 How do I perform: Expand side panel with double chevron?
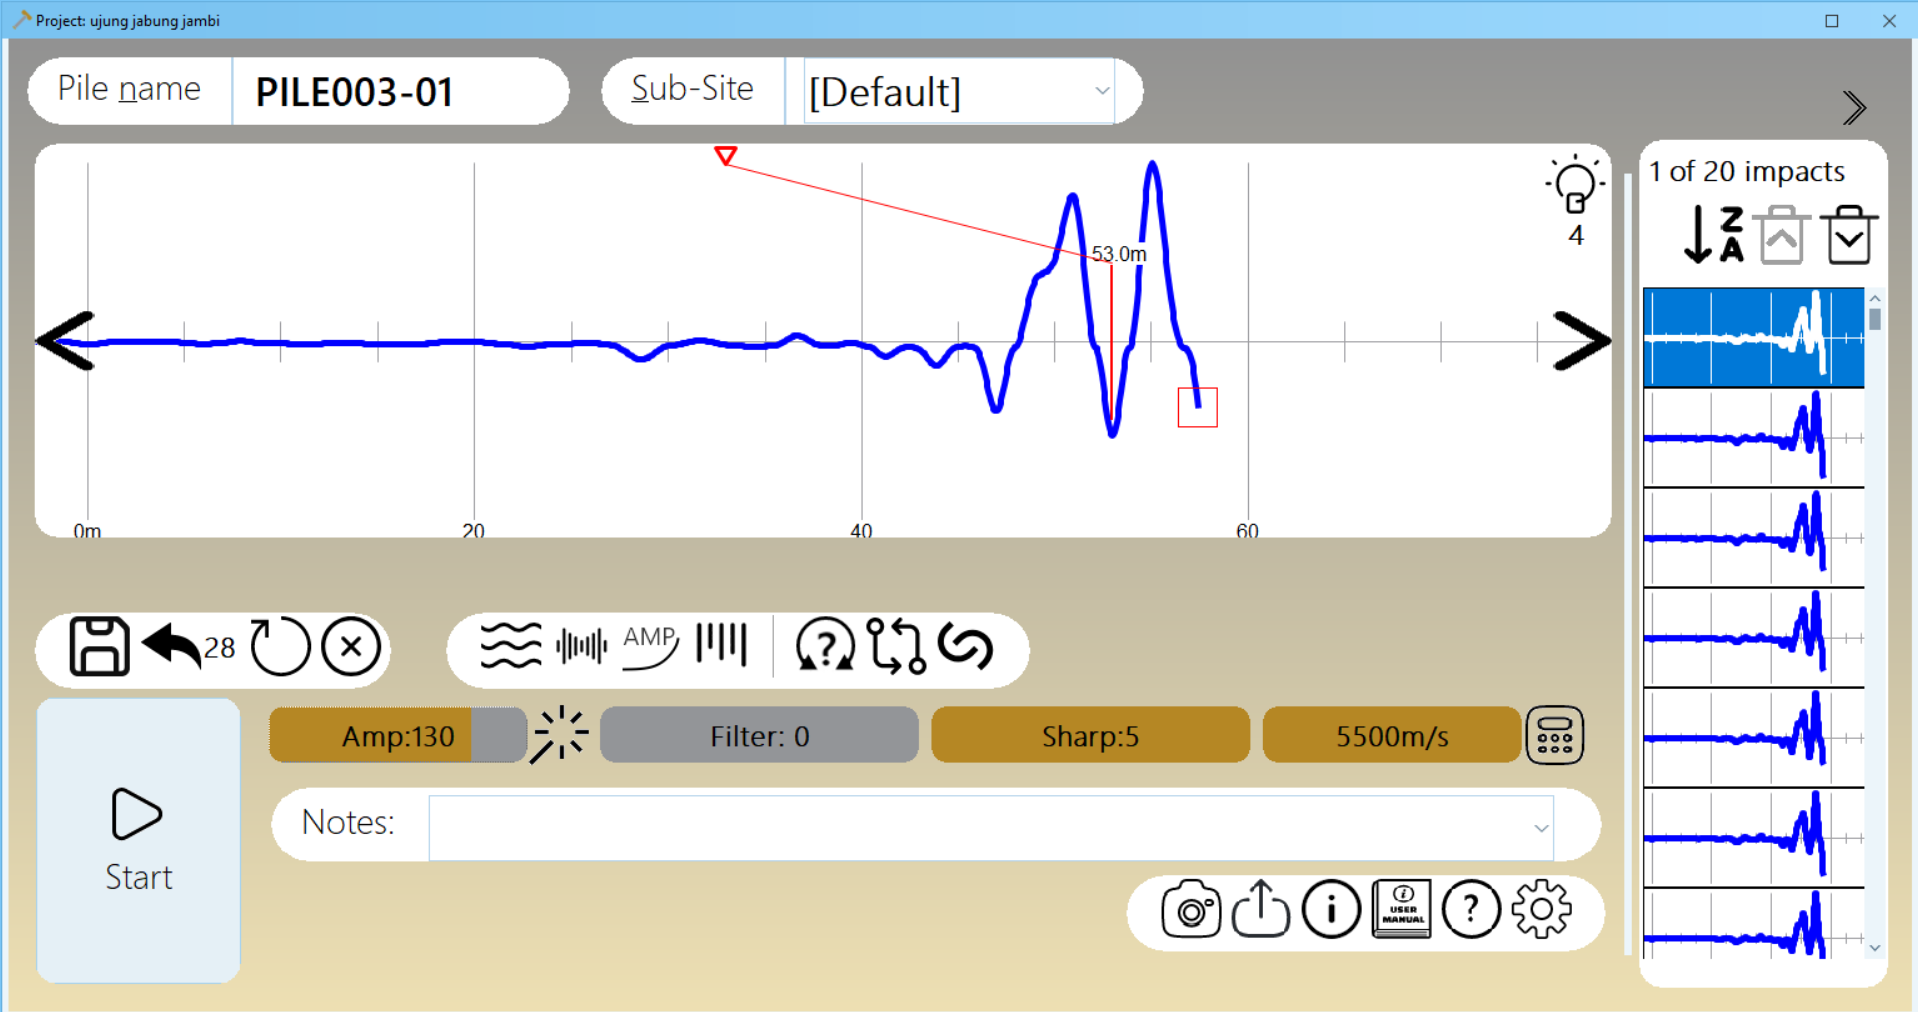pyautogui.click(x=1853, y=108)
